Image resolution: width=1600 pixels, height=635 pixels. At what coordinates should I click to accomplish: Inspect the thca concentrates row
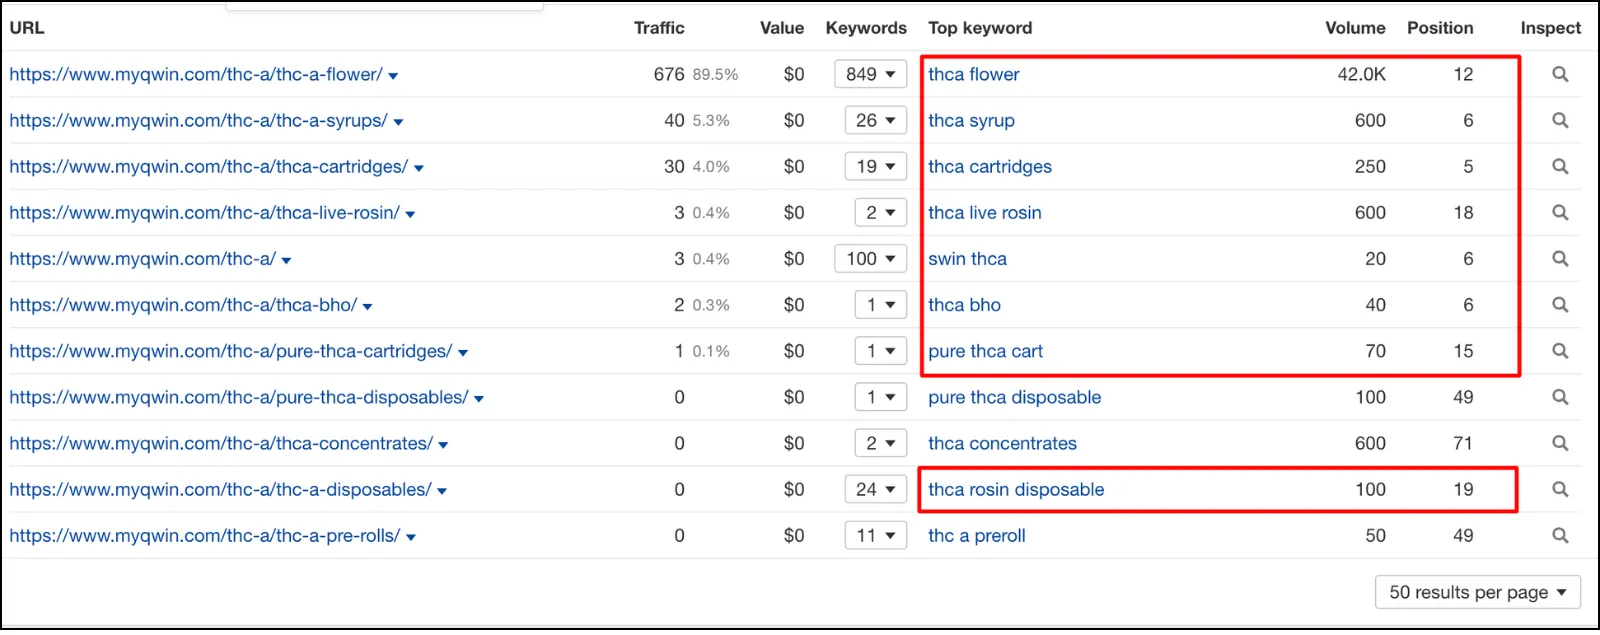coord(1560,443)
